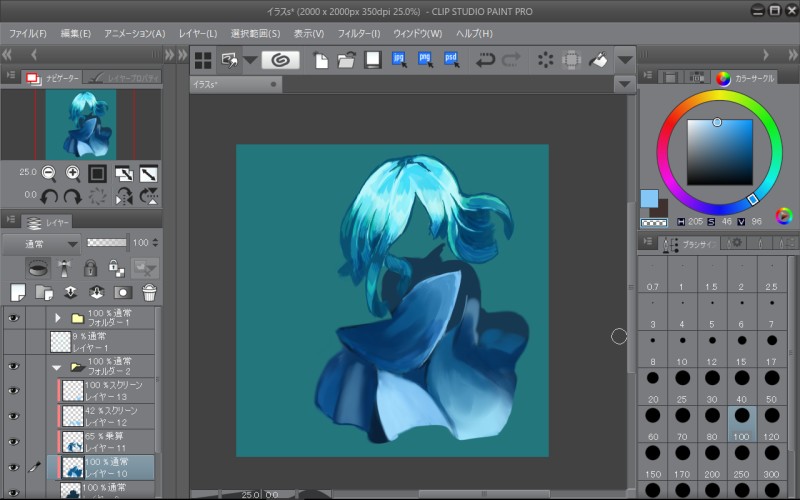Switch to the レイヤープロパティ tab
The width and height of the screenshot is (800, 500).
(121, 77)
